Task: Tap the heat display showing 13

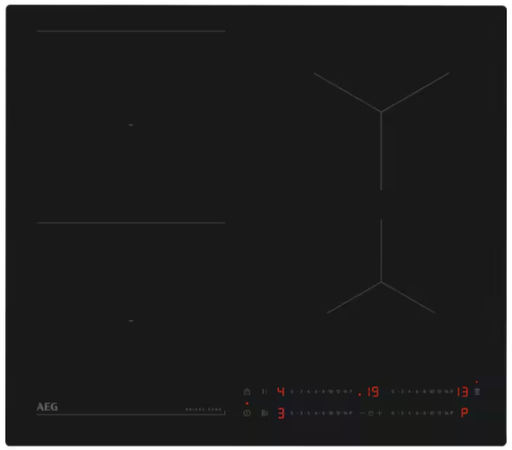Action: point(463,392)
